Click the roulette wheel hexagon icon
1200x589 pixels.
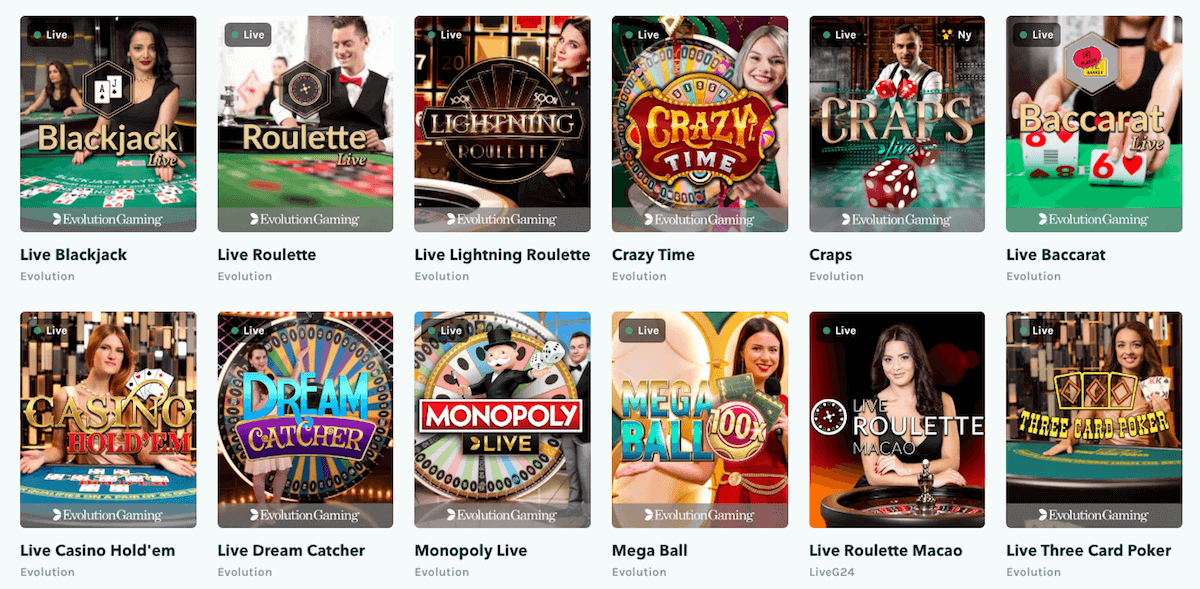click(305, 91)
